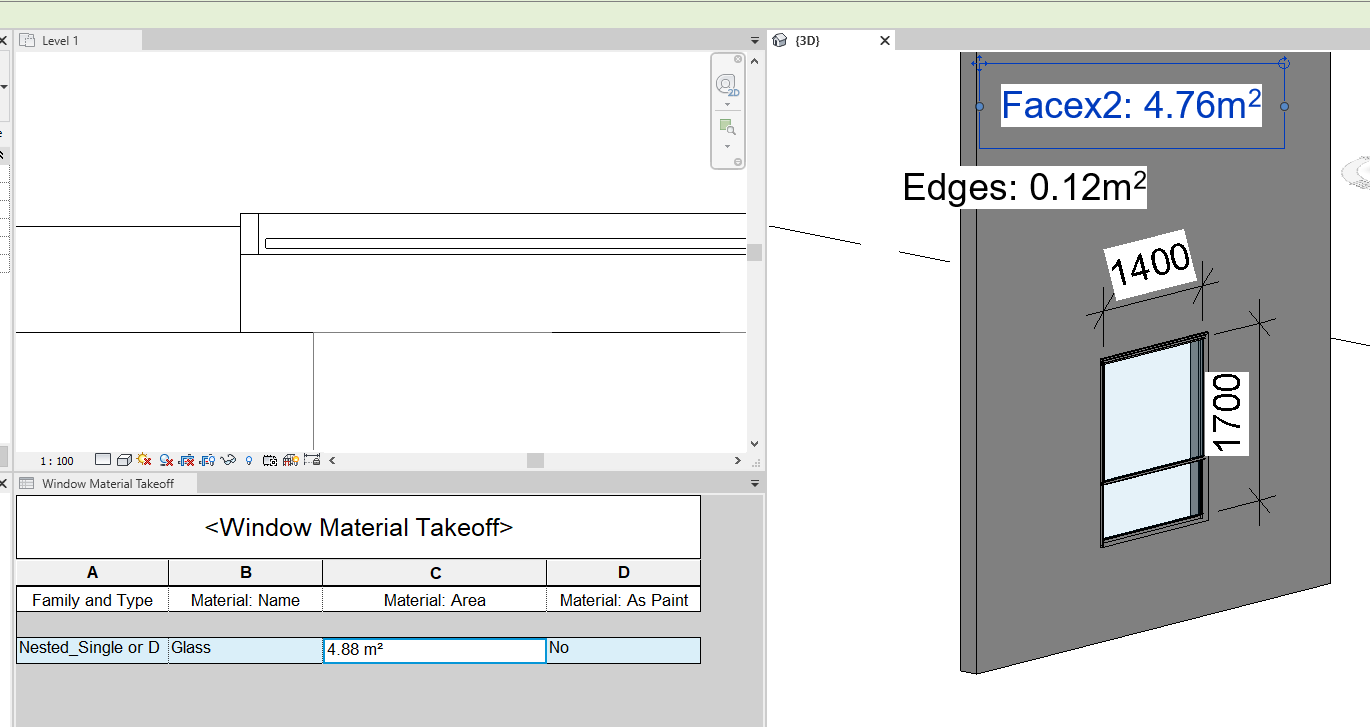
Task: Expand the zoom tool dropdown arrow
Action: tap(727, 146)
